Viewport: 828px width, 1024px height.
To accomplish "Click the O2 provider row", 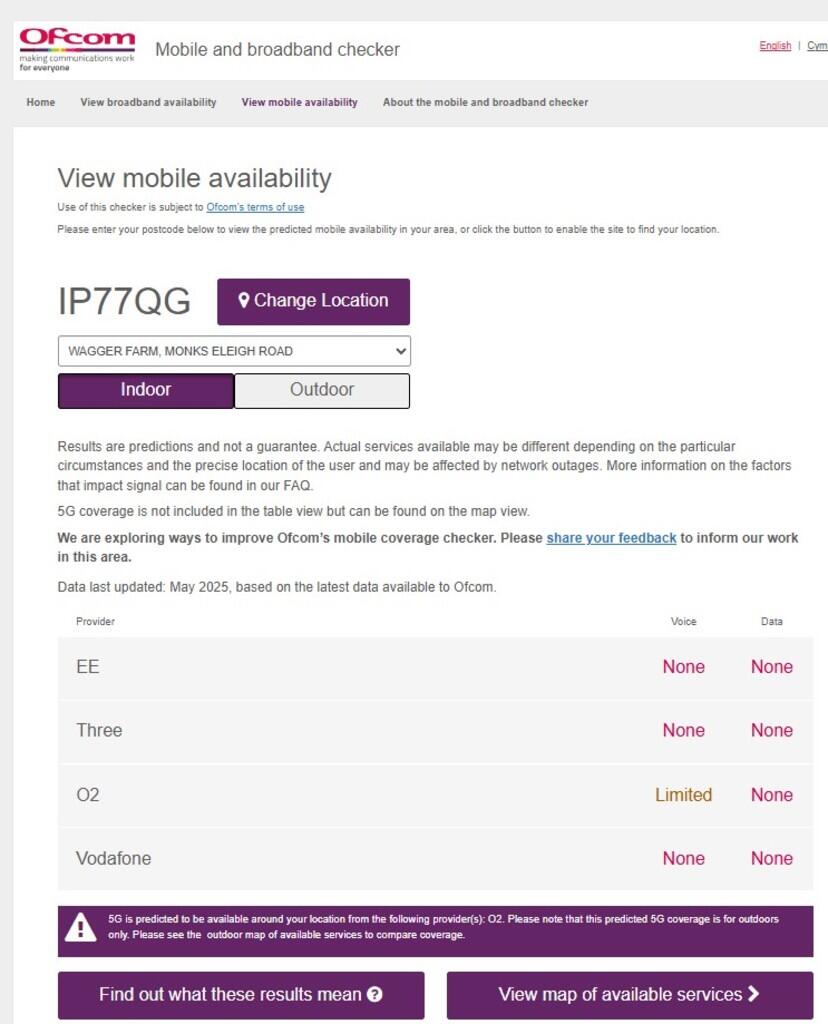I will tap(435, 795).
